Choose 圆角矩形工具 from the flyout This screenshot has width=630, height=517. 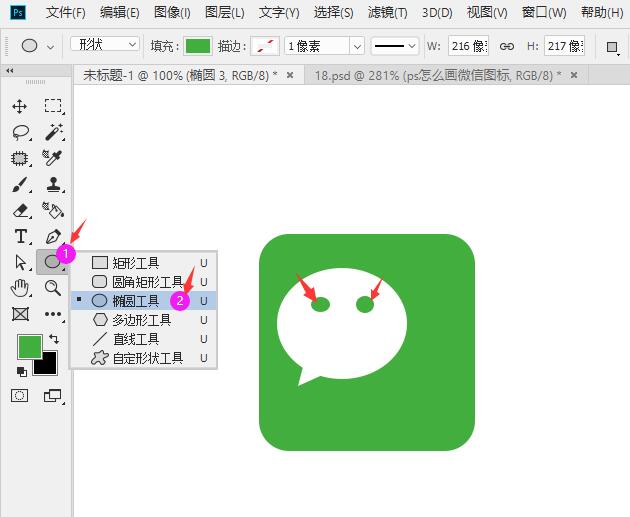(x=143, y=282)
